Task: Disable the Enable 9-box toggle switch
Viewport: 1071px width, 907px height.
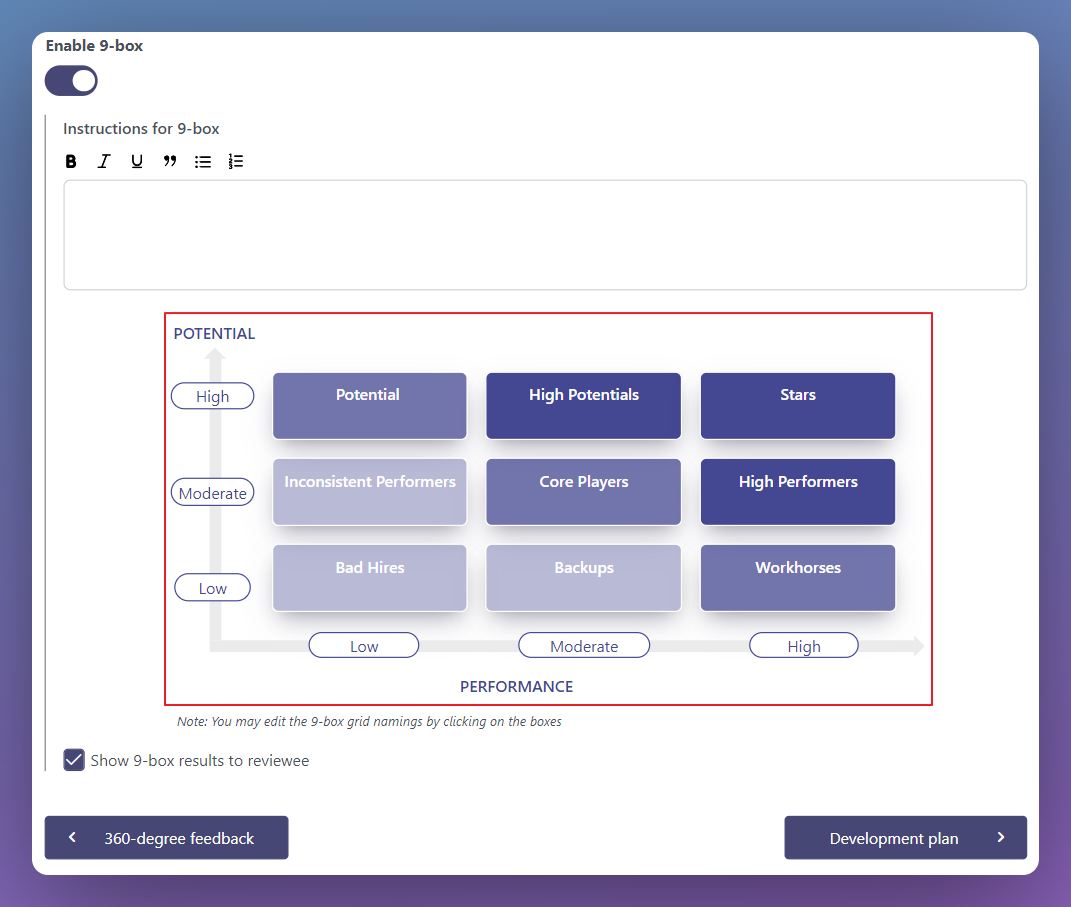Action: click(x=71, y=81)
